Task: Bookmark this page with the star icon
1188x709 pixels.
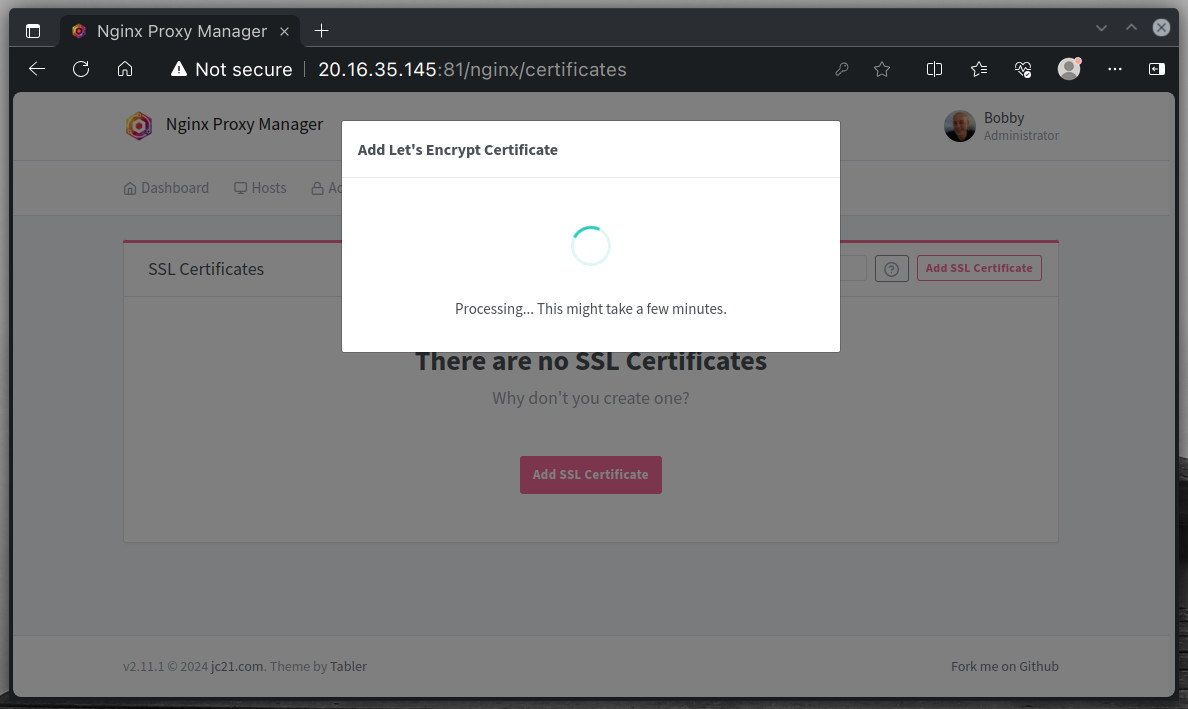Action: pos(882,69)
